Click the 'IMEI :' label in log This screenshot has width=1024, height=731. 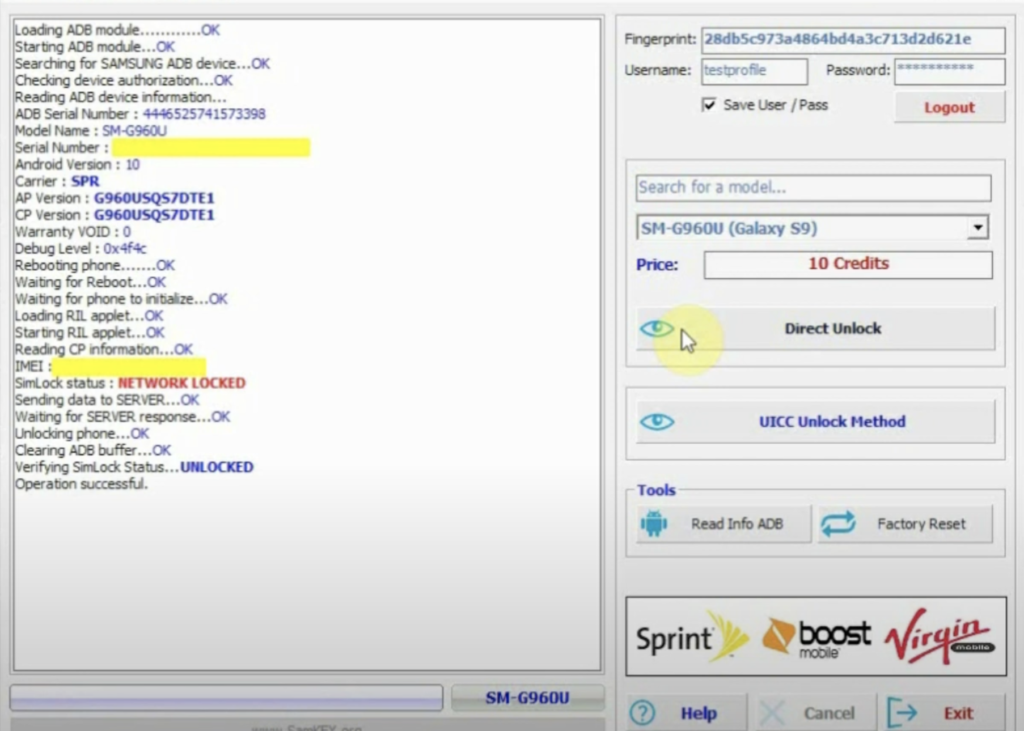[33, 366]
